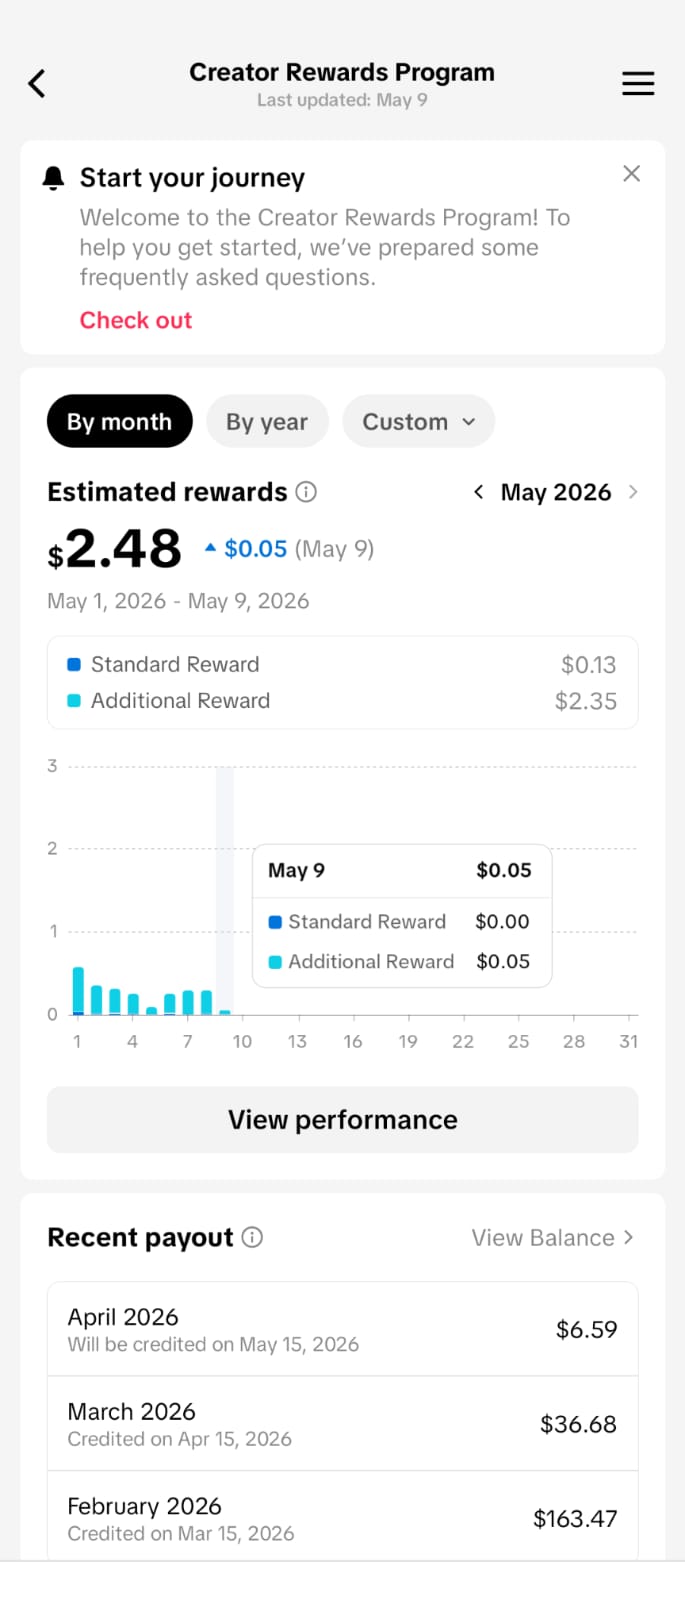Select the By month tab

tap(119, 421)
